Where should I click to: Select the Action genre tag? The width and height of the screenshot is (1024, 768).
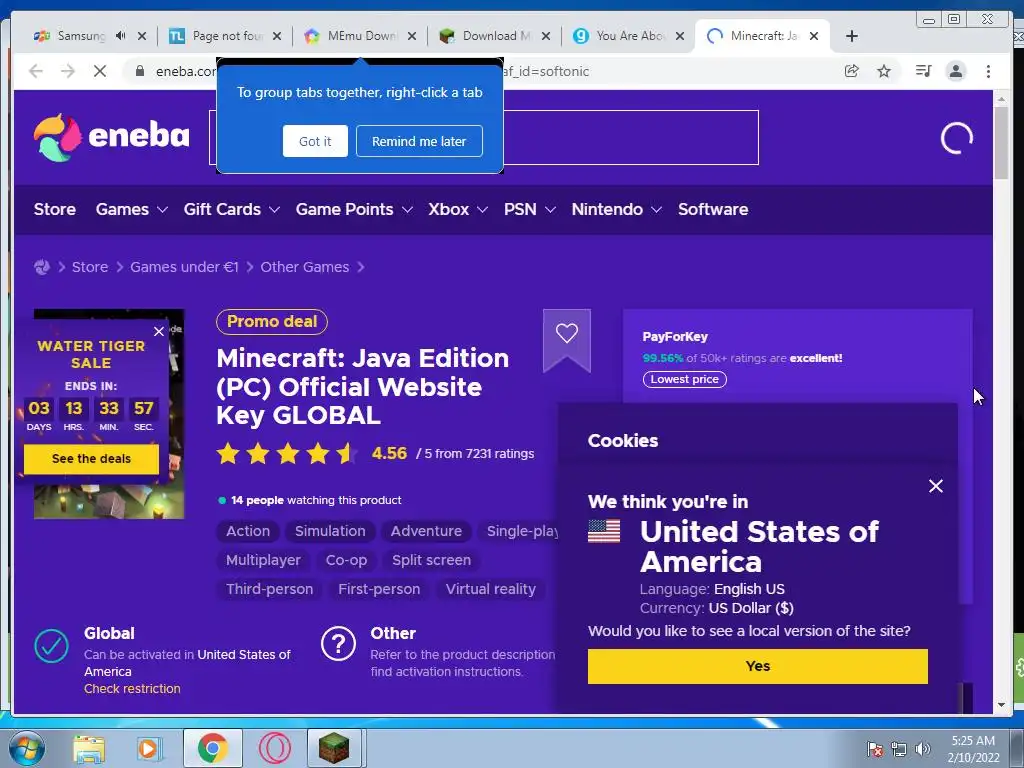248,531
